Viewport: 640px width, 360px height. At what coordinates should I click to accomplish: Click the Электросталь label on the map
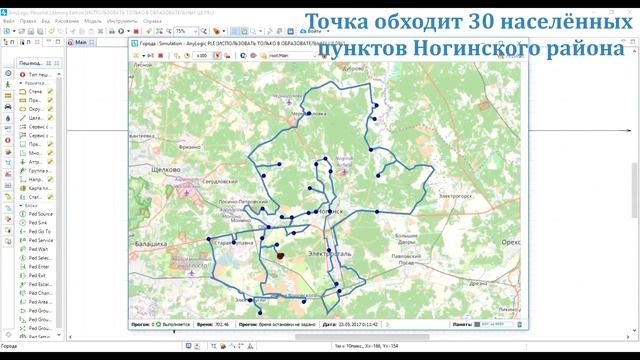click(x=329, y=253)
